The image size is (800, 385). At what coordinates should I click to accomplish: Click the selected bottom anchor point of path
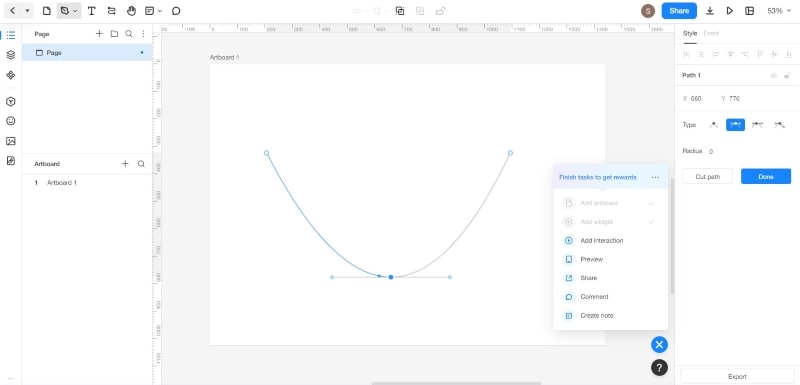pos(391,277)
